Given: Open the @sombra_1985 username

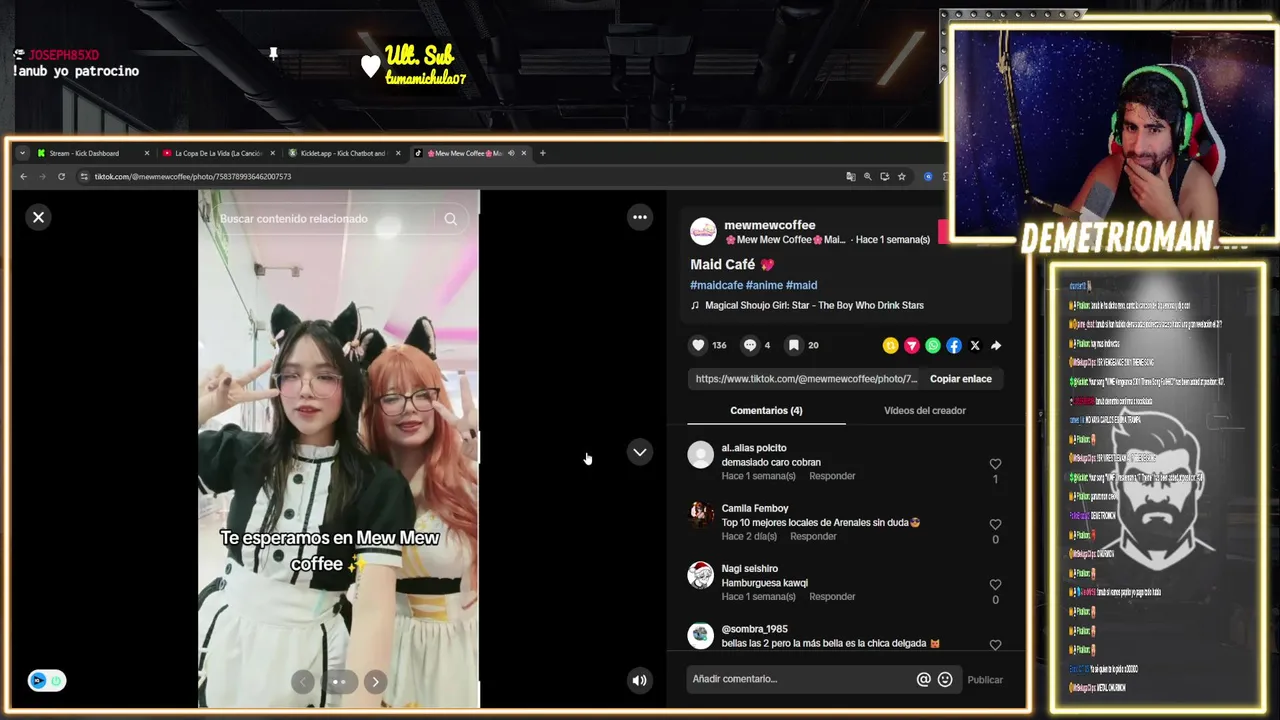Looking at the screenshot, I should [755, 629].
